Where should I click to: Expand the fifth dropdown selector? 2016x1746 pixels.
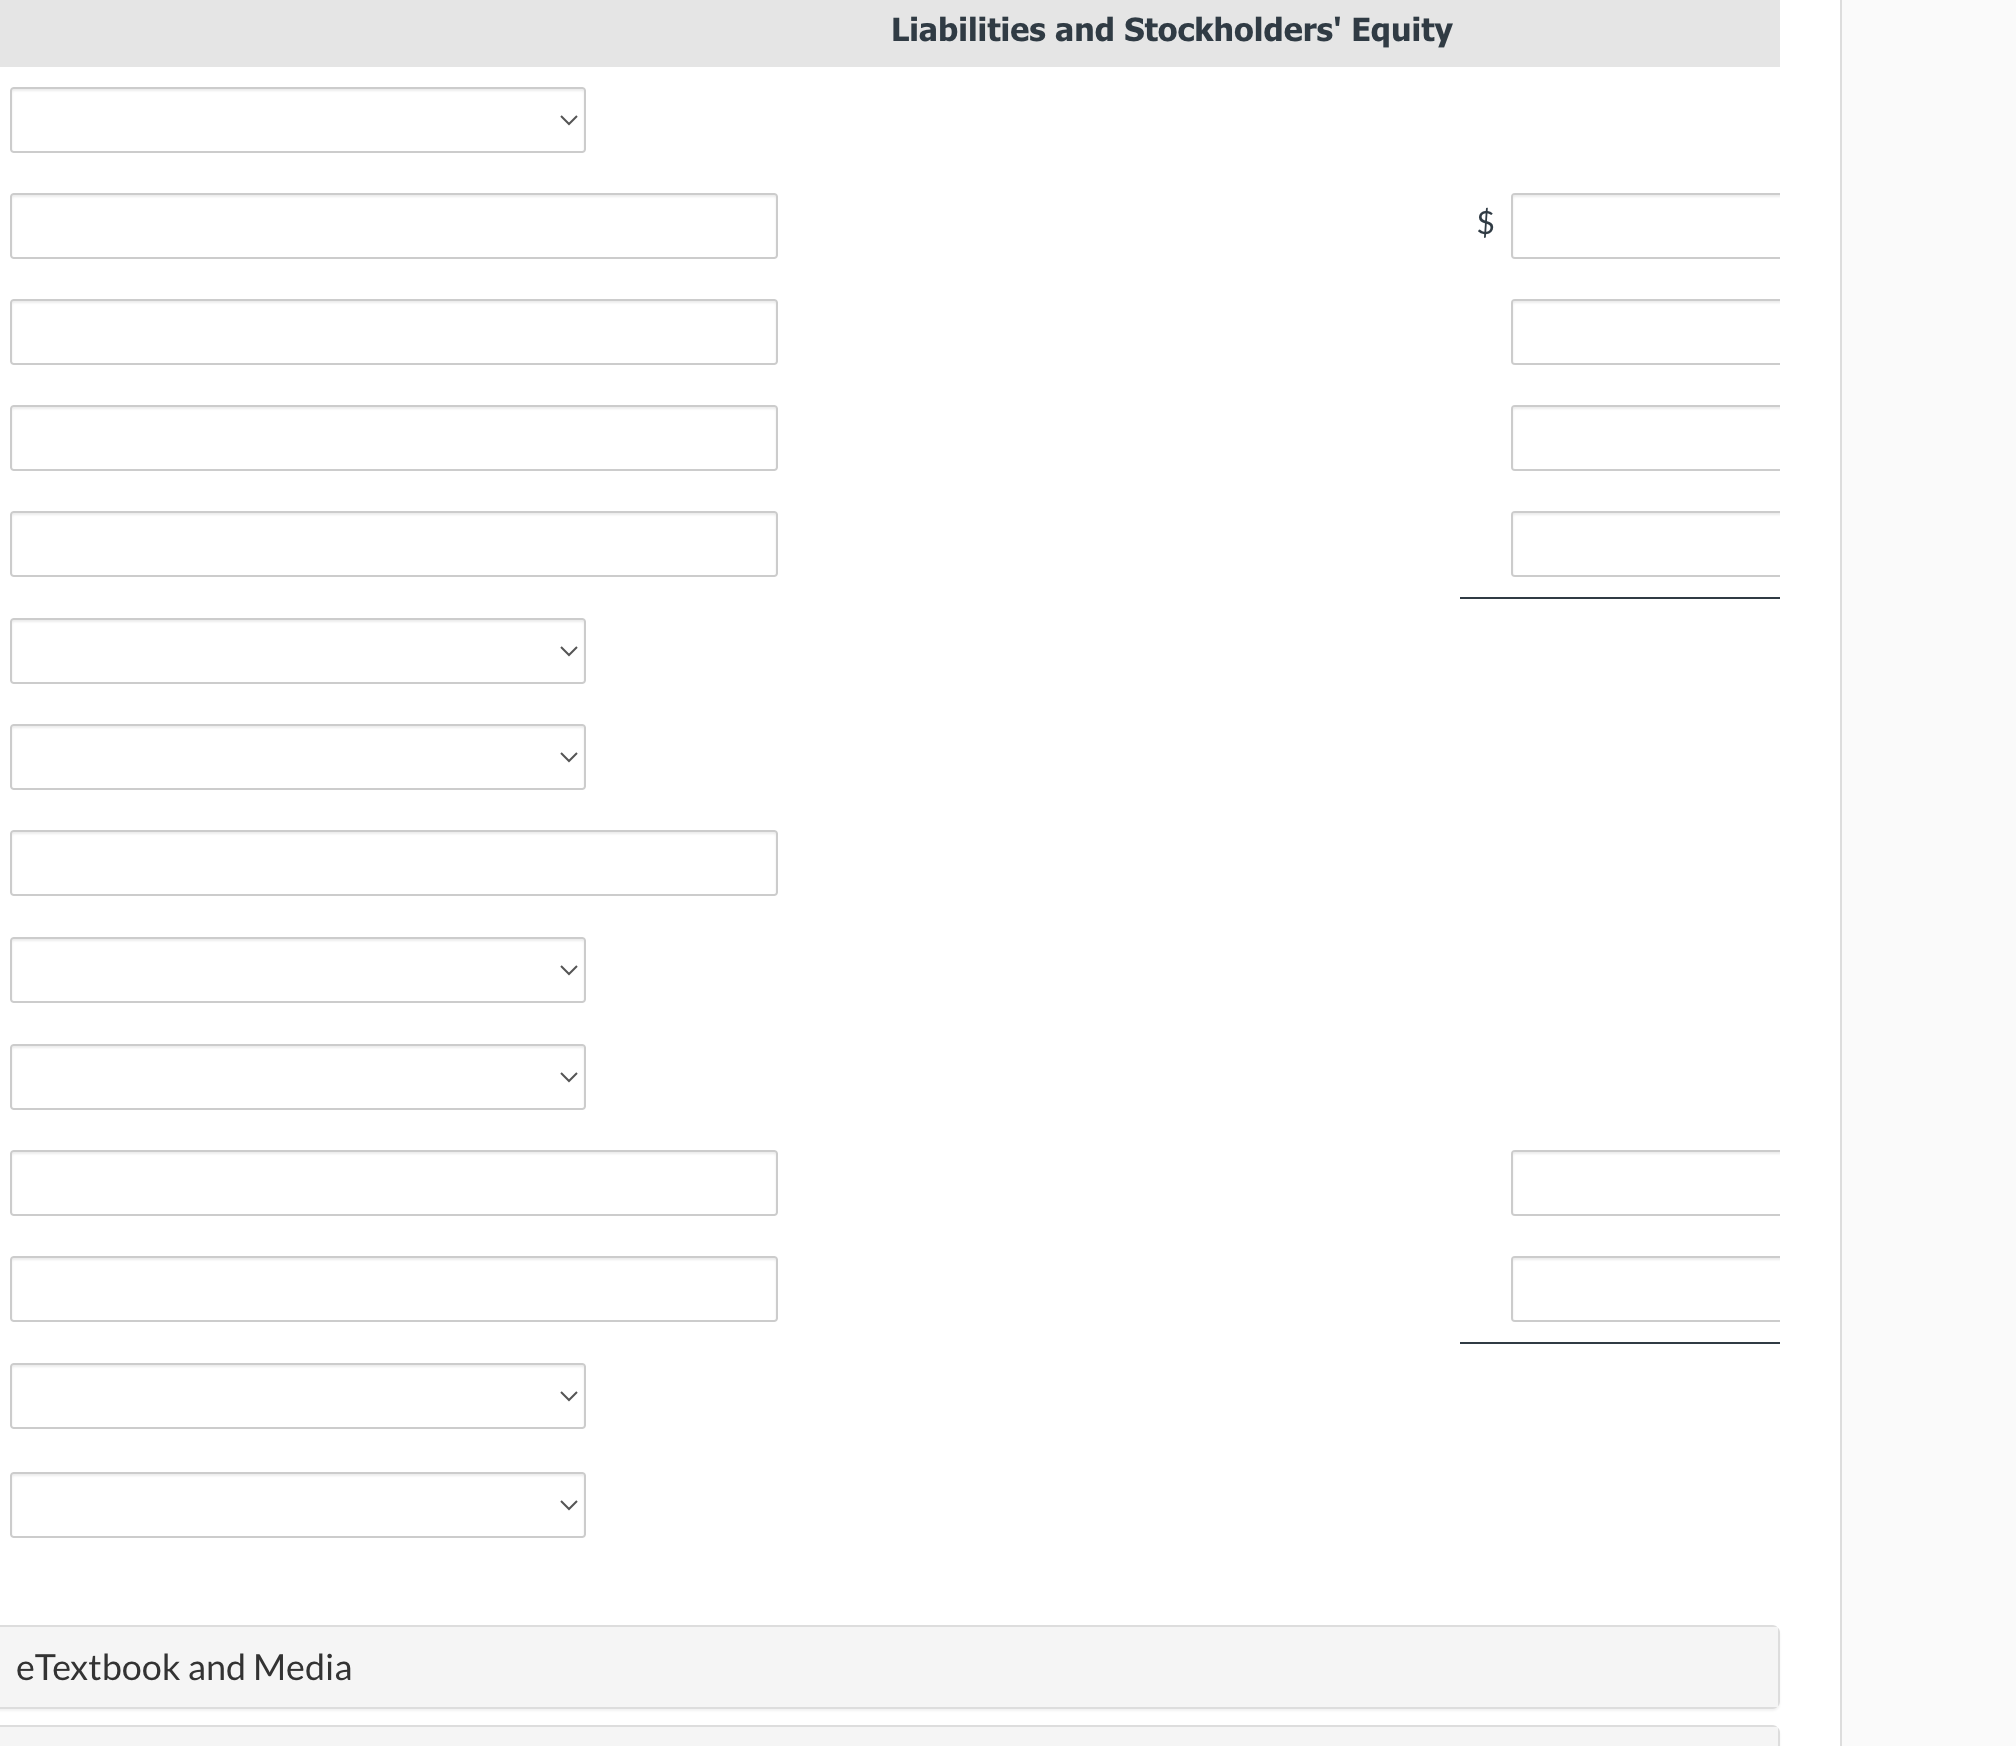[298, 1077]
